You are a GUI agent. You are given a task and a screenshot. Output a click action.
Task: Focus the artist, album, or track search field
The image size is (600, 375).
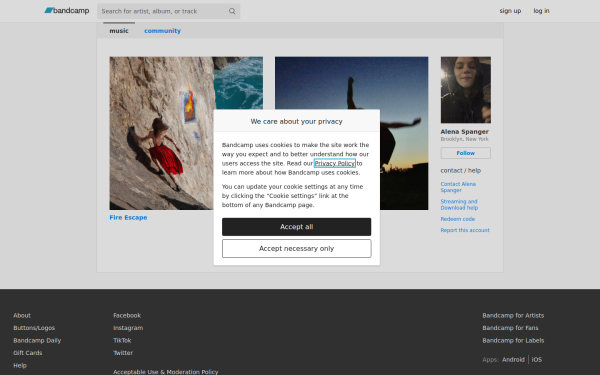(168, 11)
